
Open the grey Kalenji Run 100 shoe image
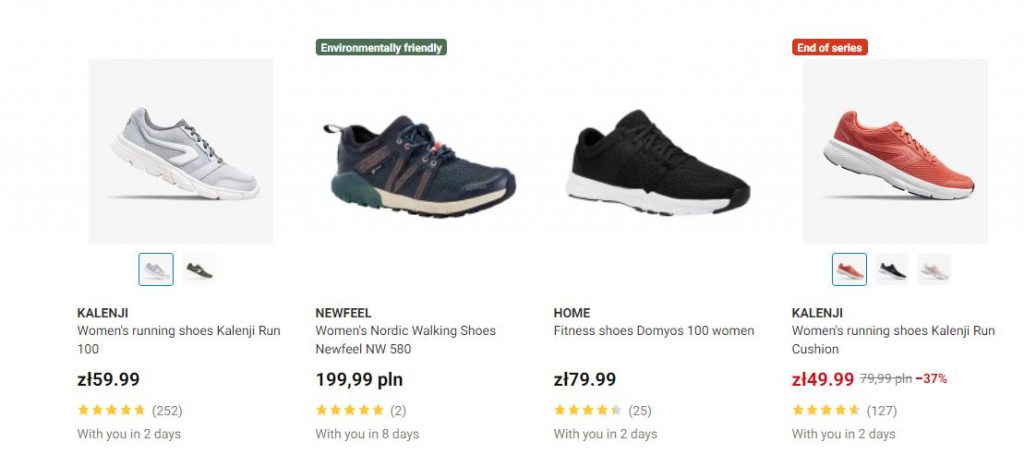[x=181, y=151]
